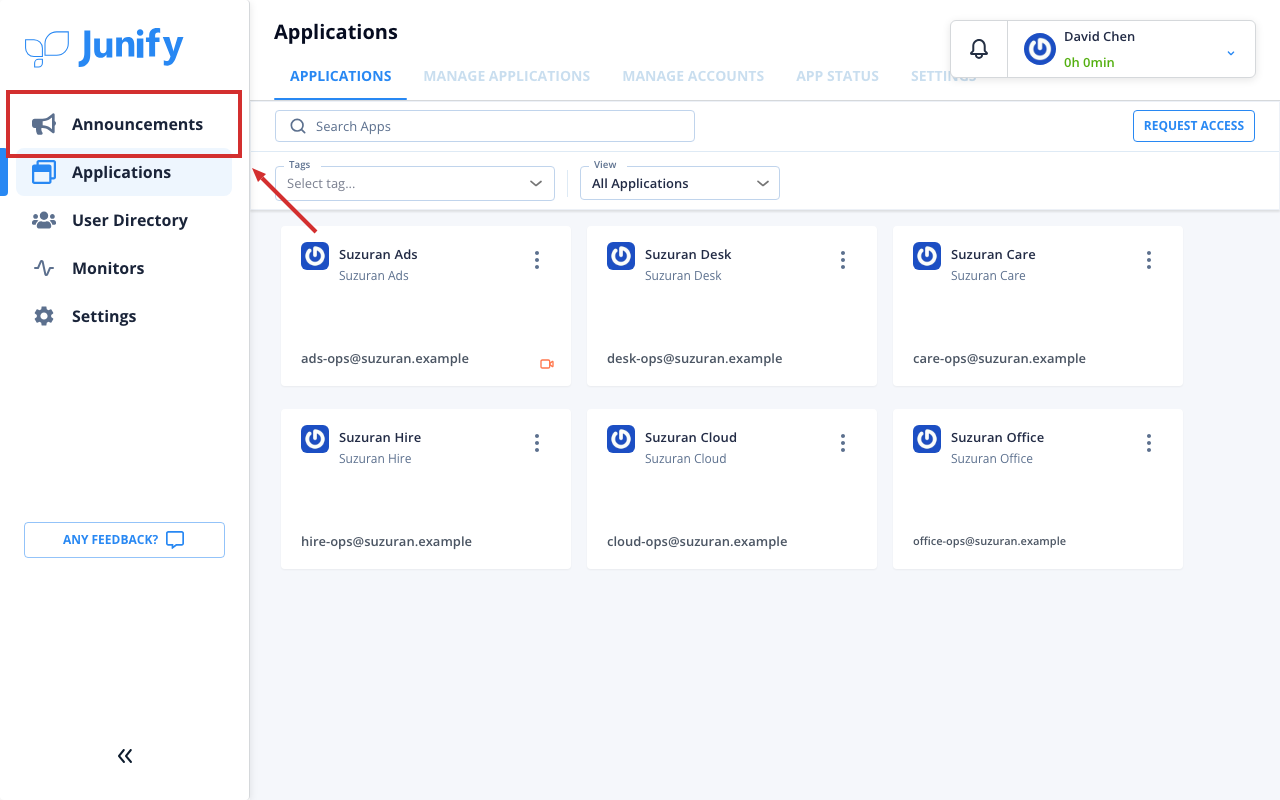Image resolution: width=1280 pixels, height=800 pixels.
Task: Click the Search Apps field
Action: tap(485, 126)
